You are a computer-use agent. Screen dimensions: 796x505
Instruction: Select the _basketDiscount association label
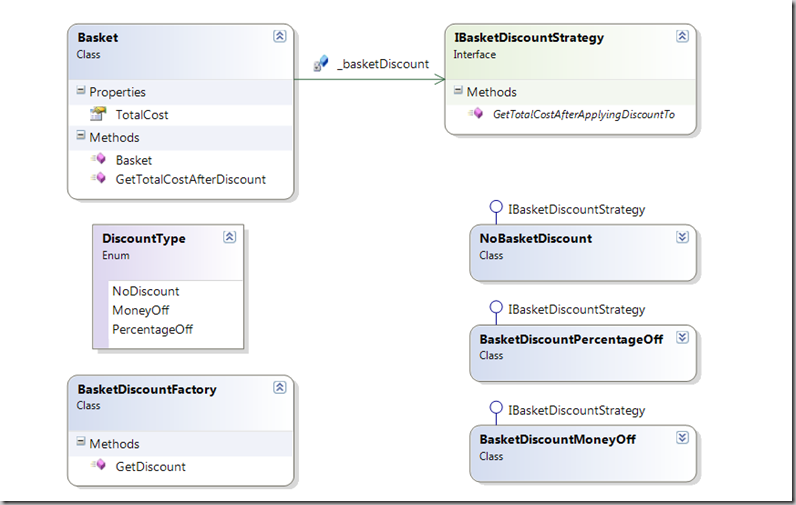point(383,64)
